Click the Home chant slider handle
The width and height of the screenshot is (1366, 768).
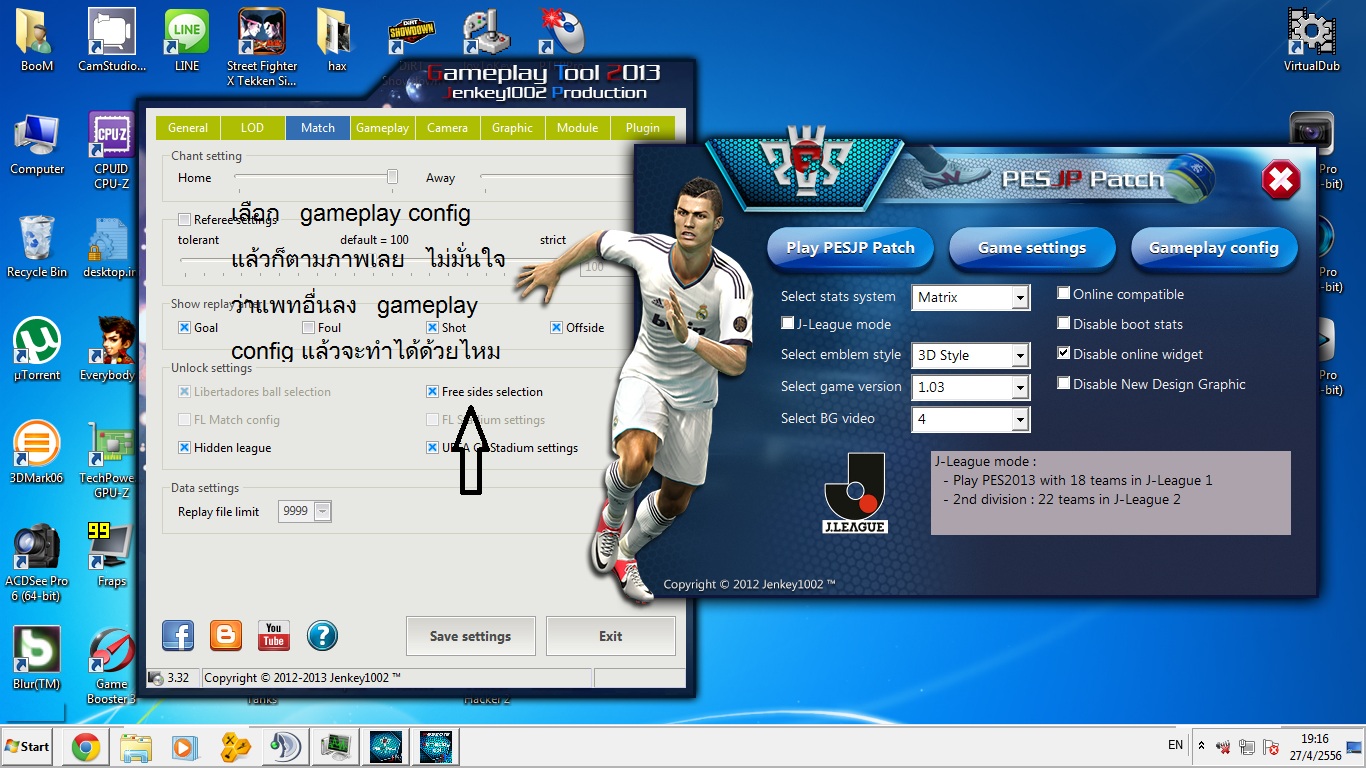tap(392, 177)
